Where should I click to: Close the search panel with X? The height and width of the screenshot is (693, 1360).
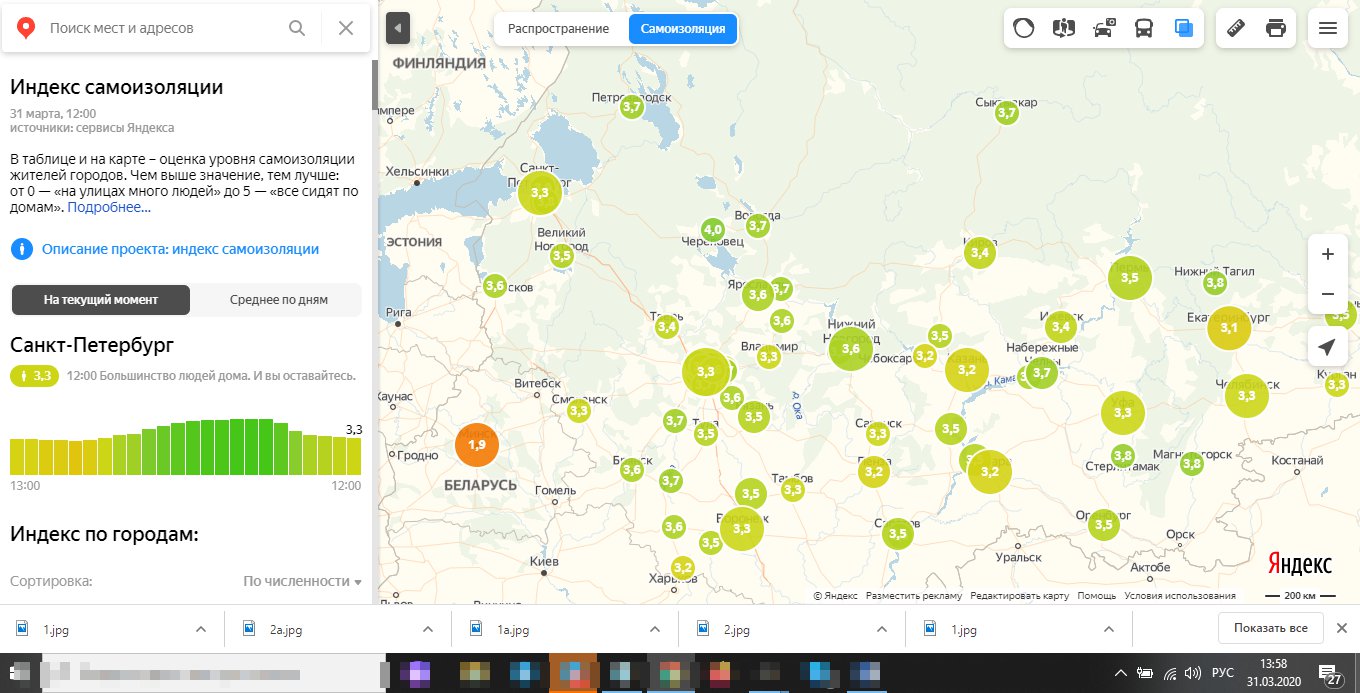click(x=346, y=28)
